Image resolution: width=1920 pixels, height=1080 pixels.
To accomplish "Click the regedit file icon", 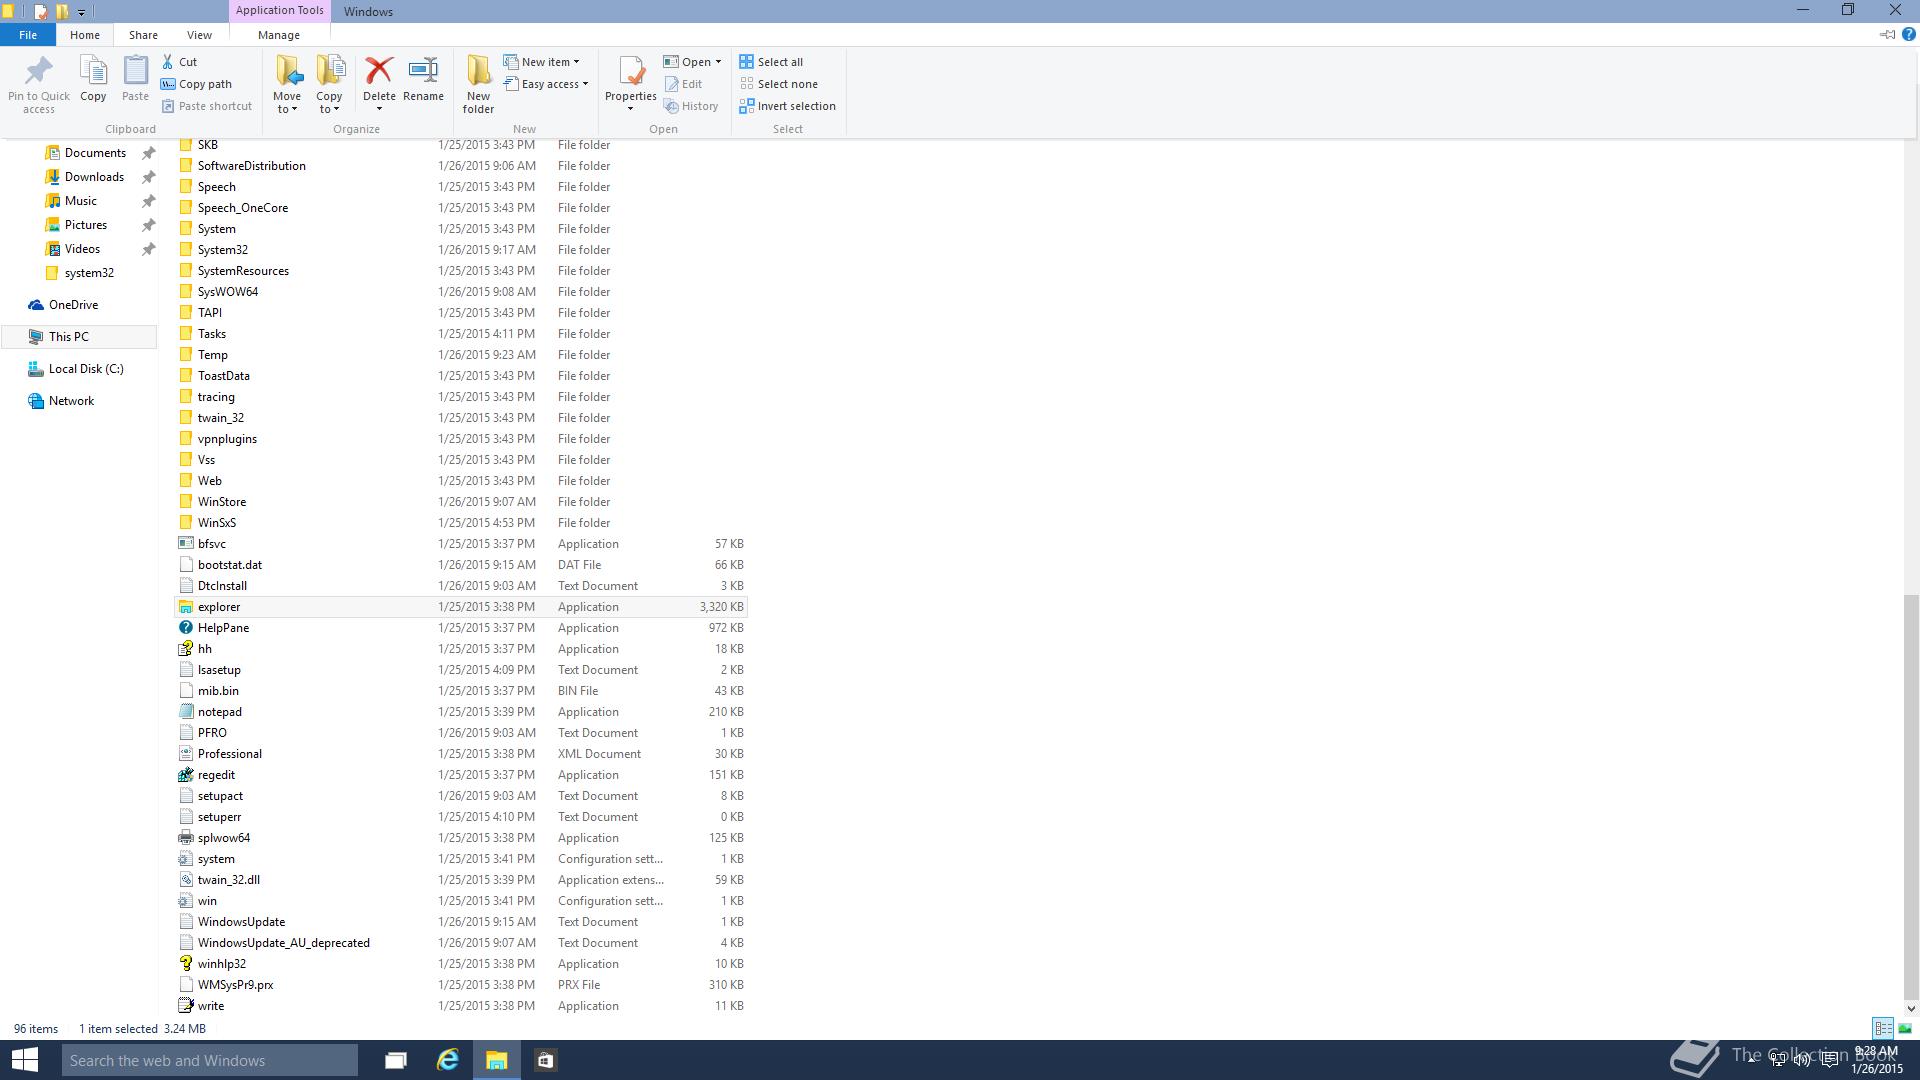I will pos(185,775).
